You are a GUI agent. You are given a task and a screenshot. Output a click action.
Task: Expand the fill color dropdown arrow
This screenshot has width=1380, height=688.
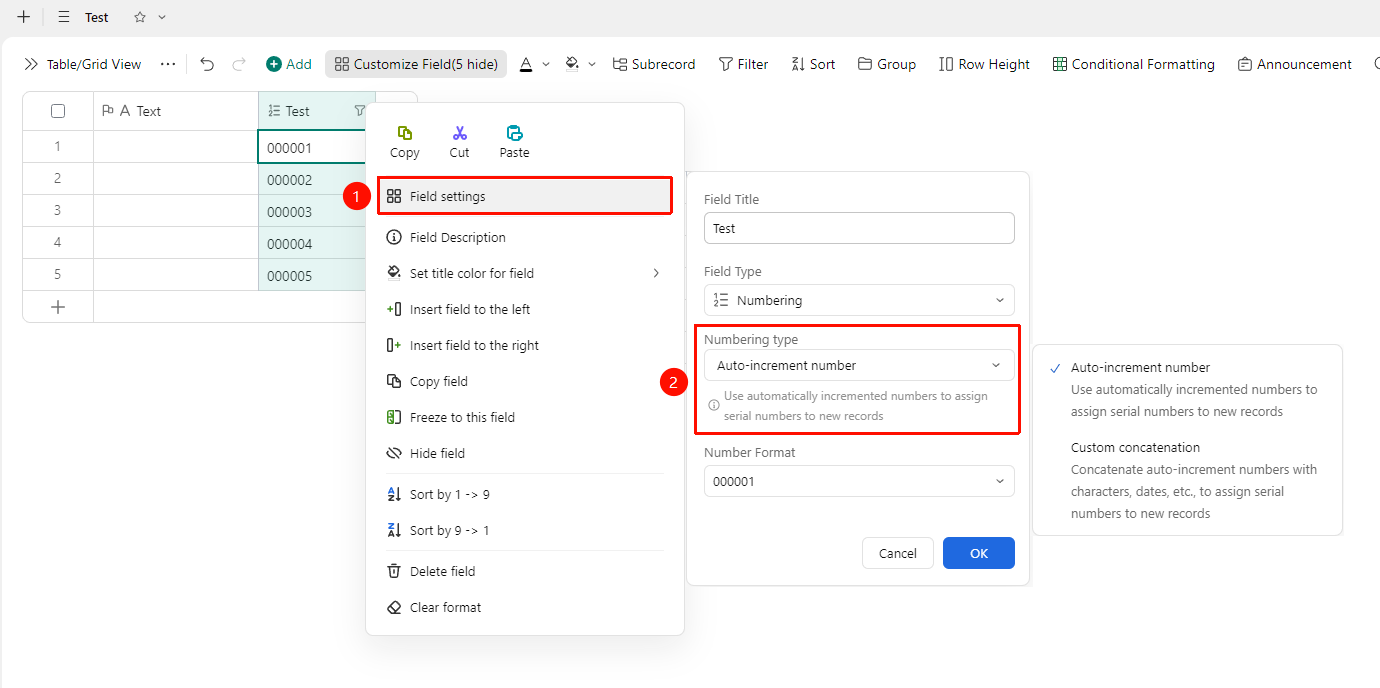point(592,64)
